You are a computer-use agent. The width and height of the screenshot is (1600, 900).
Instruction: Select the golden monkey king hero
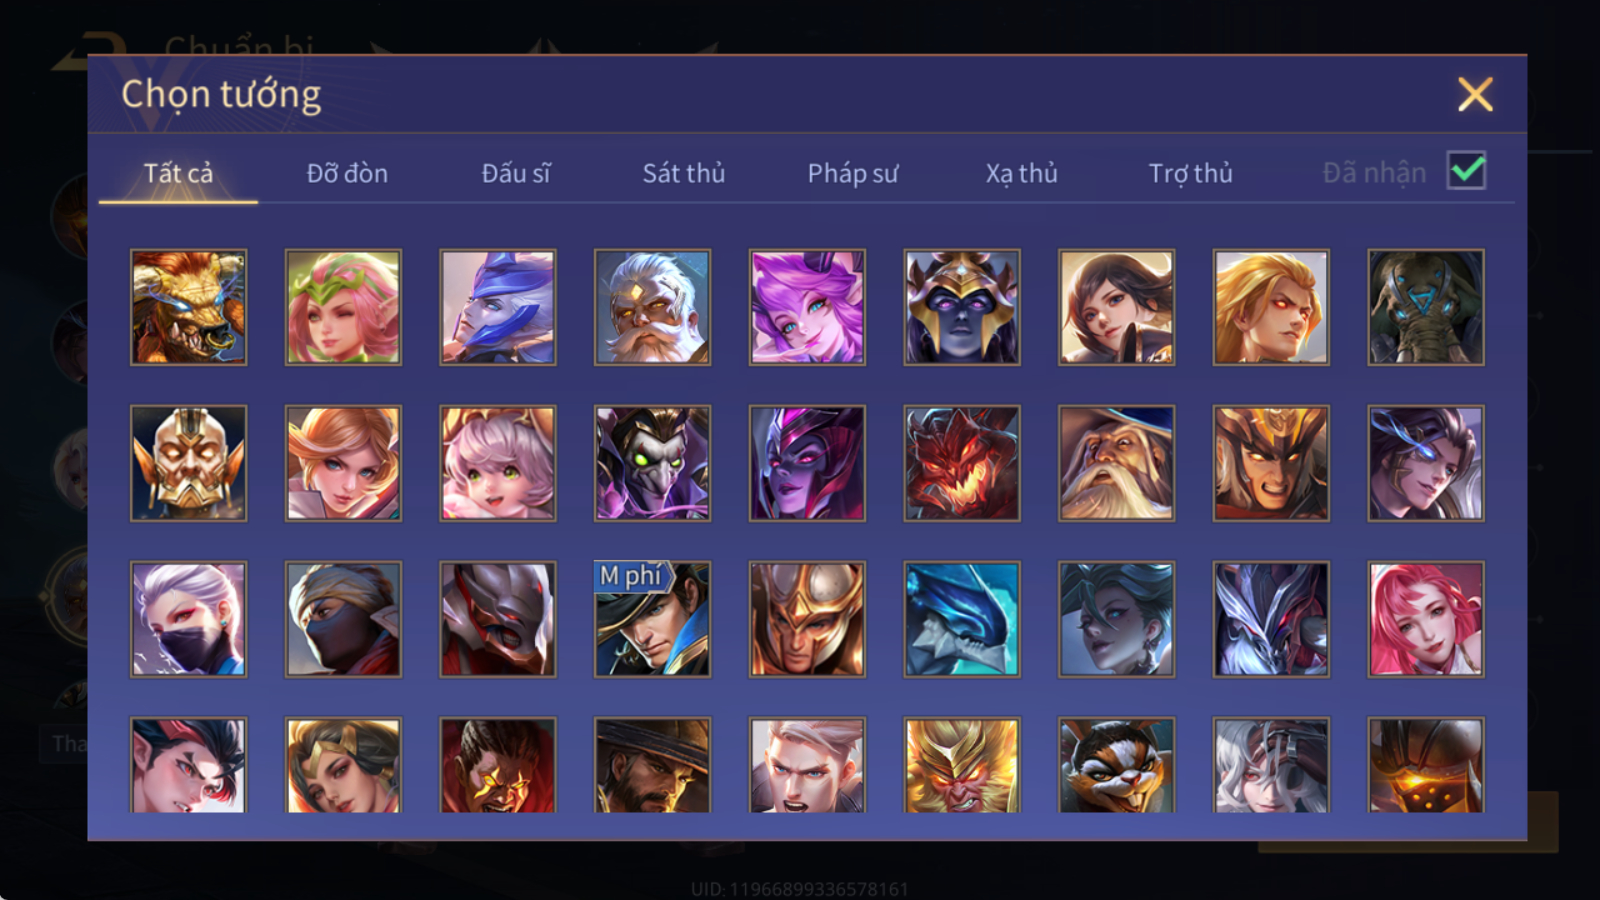pyautogui.click(x=962, y=765)
